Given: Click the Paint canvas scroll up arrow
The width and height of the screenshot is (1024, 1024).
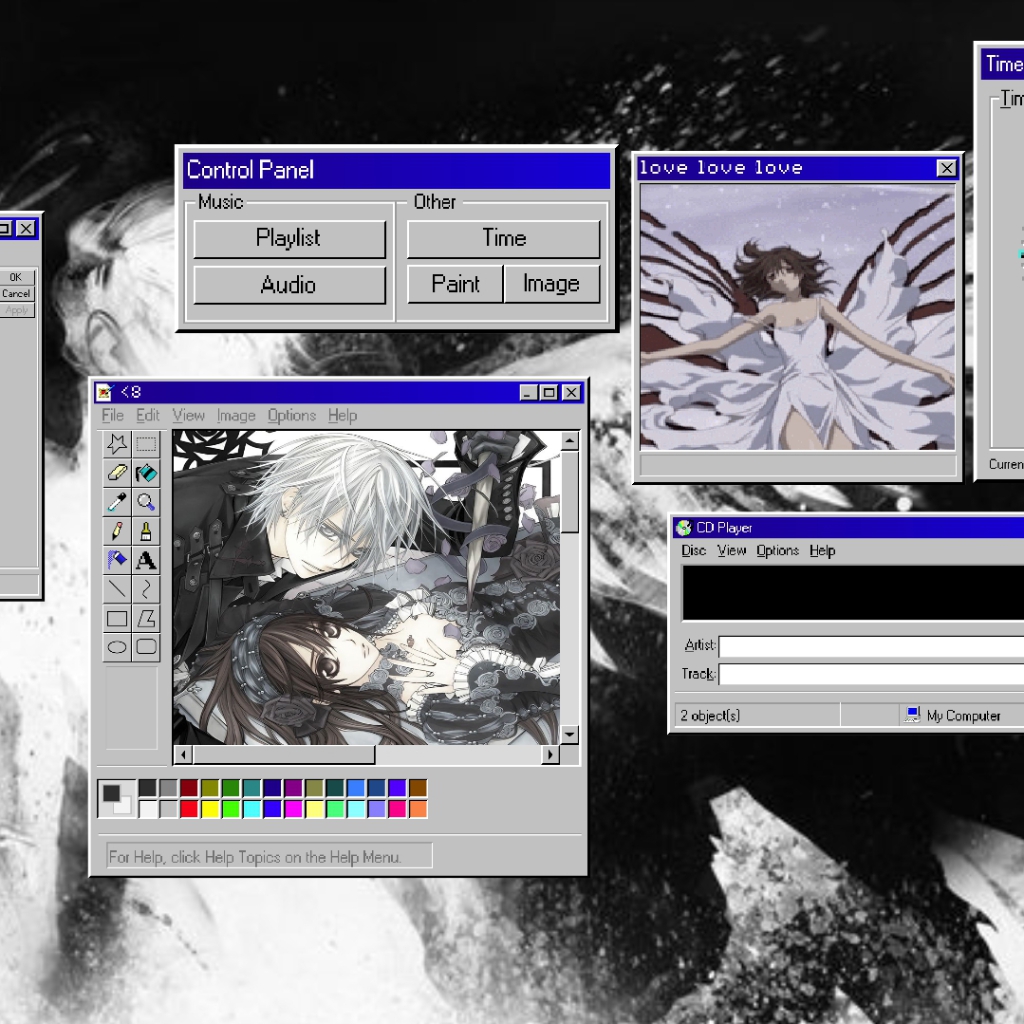Looking at the screenshot, I should (569, 441).
